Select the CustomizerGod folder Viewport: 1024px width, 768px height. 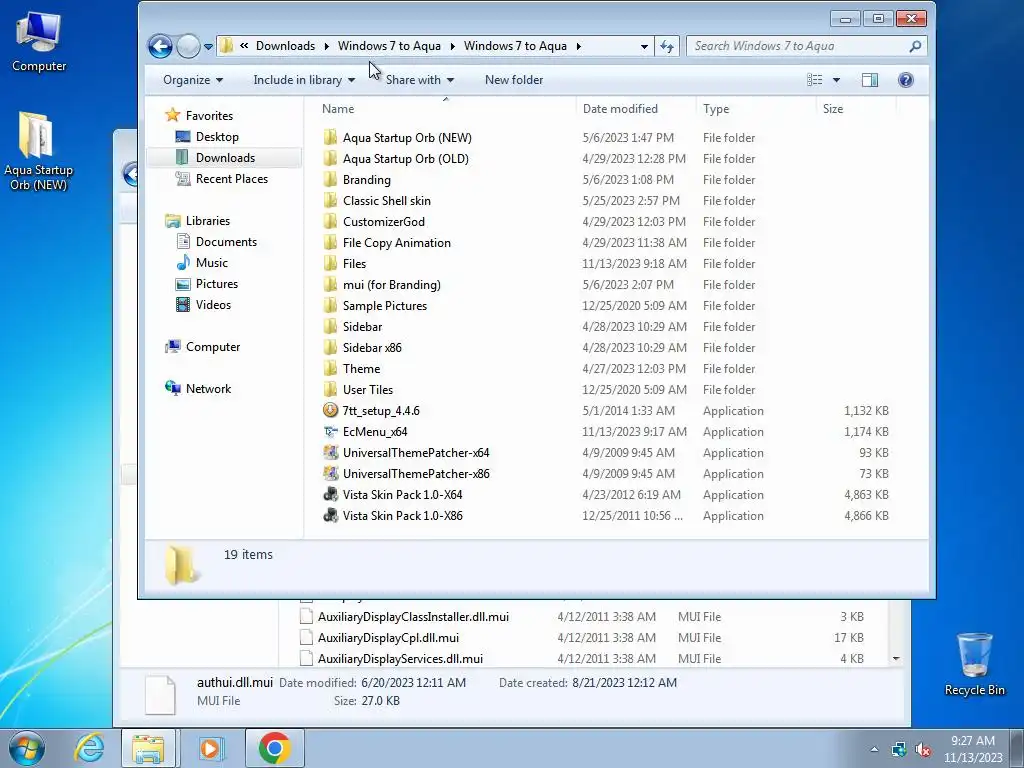coord(383,221)
